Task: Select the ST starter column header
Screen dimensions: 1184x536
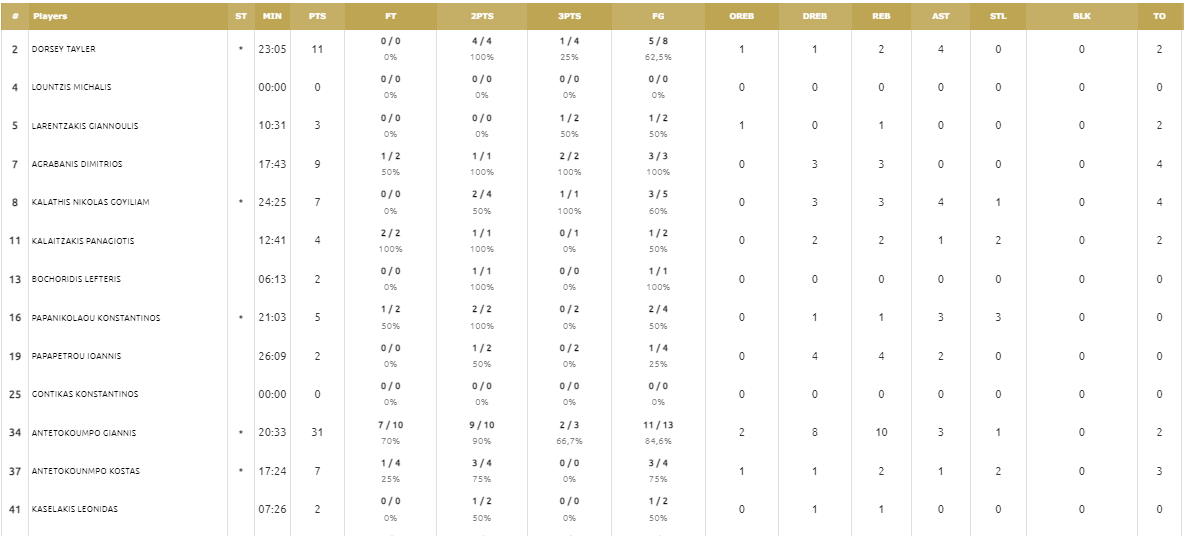Action: click(x=241, y=16)
